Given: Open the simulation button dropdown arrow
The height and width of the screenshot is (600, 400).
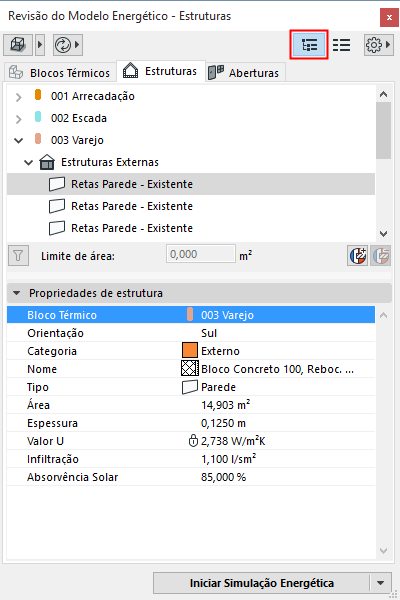Looking at the screenshot, I should (x=380, y=583).
